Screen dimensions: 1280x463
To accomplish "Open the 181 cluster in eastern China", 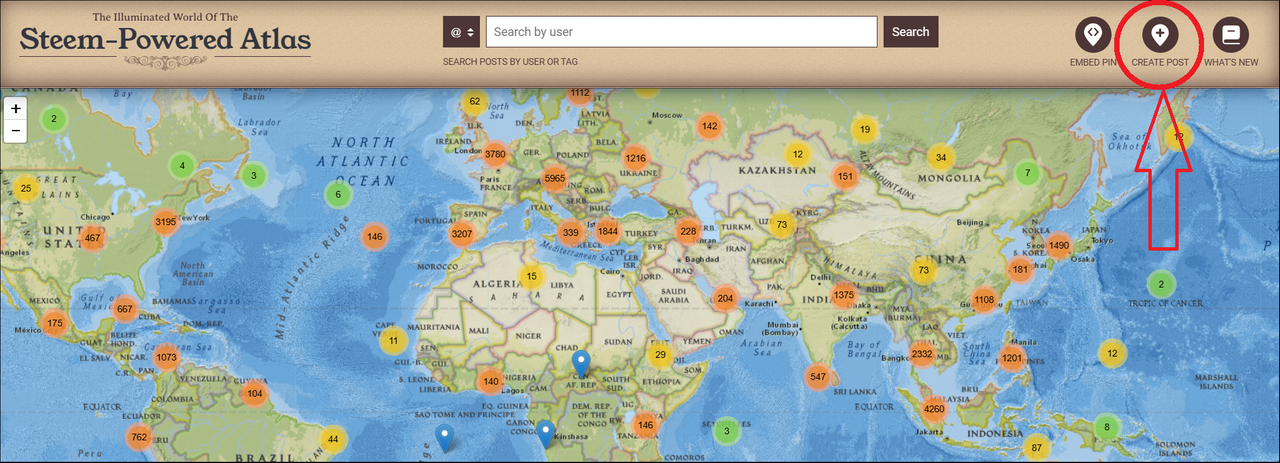I will (x=1020, y=269).
